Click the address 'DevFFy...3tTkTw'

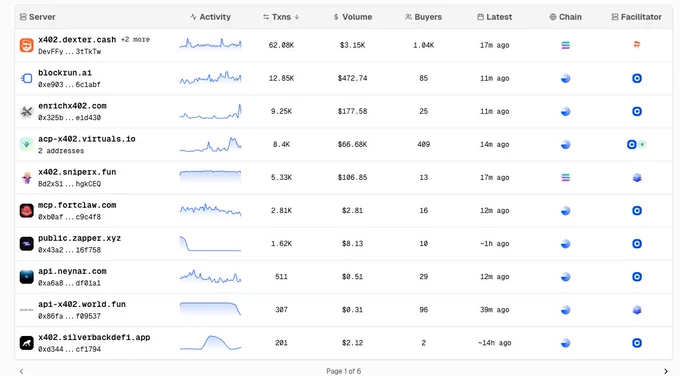point(69,52)
